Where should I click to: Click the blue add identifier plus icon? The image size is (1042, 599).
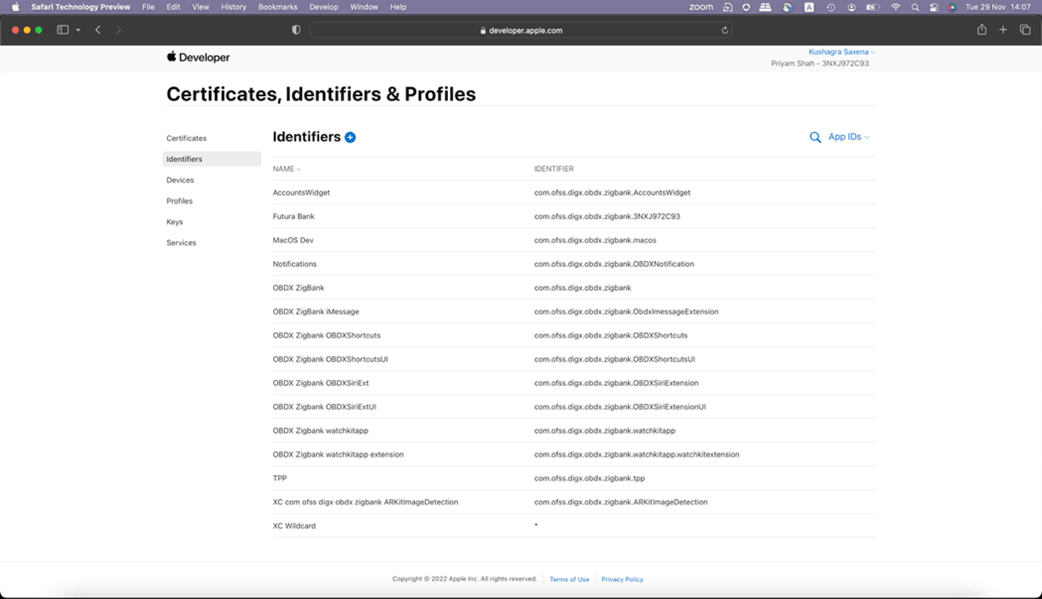coord(350,137)
